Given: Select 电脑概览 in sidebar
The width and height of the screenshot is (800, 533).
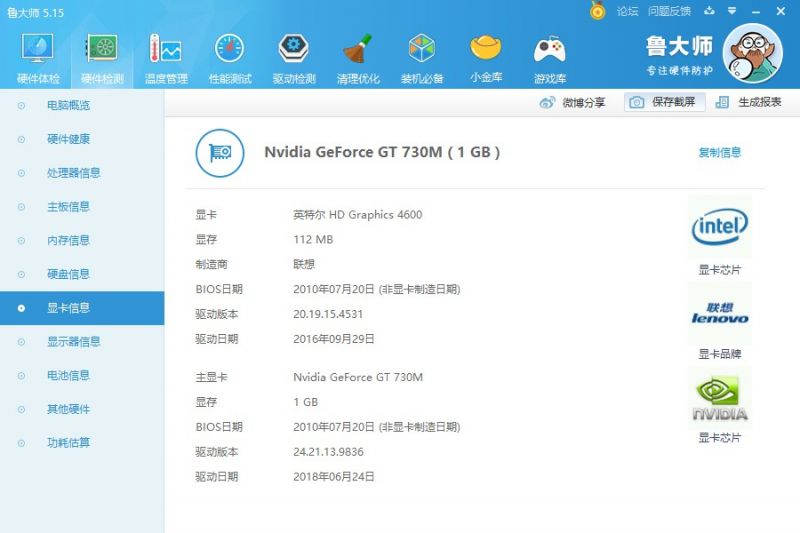Looking at the screenshot, I should (82, 106).
